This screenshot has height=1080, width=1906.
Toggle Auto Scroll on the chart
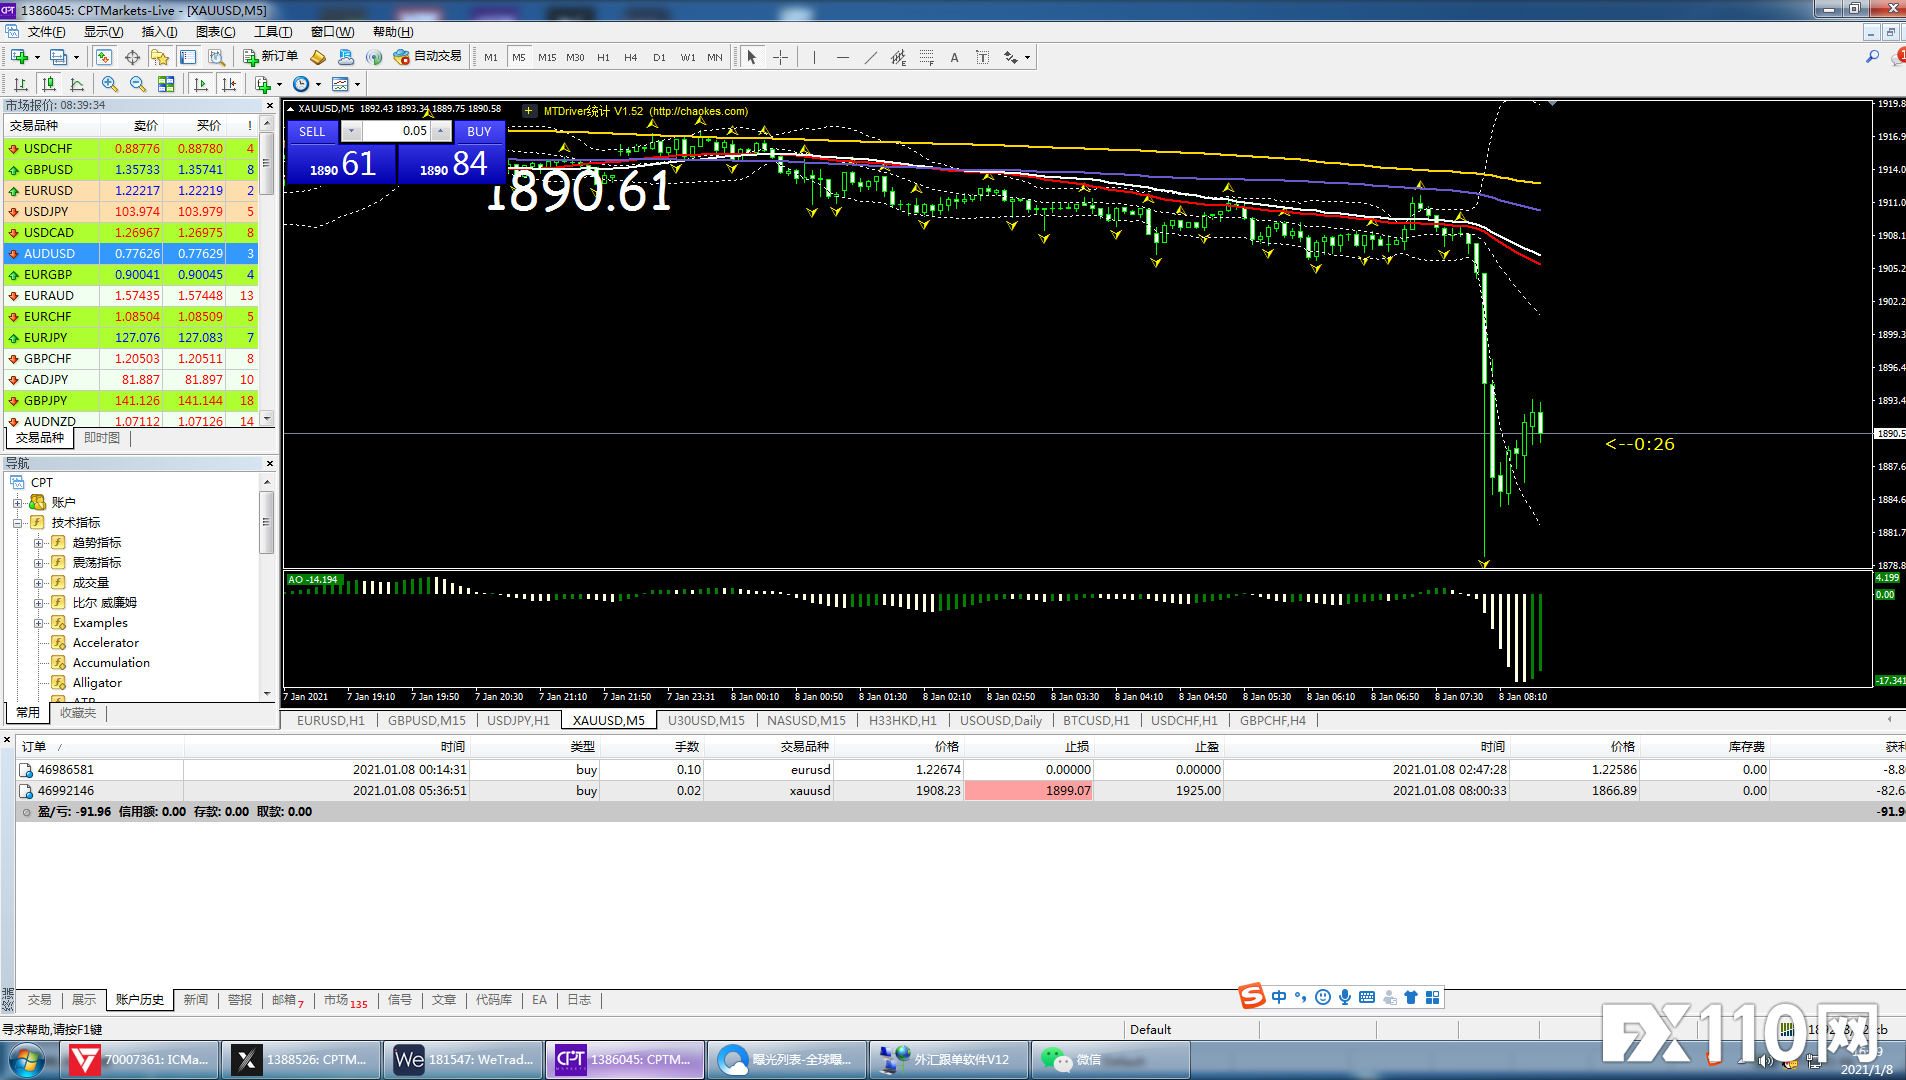[201, 84]
